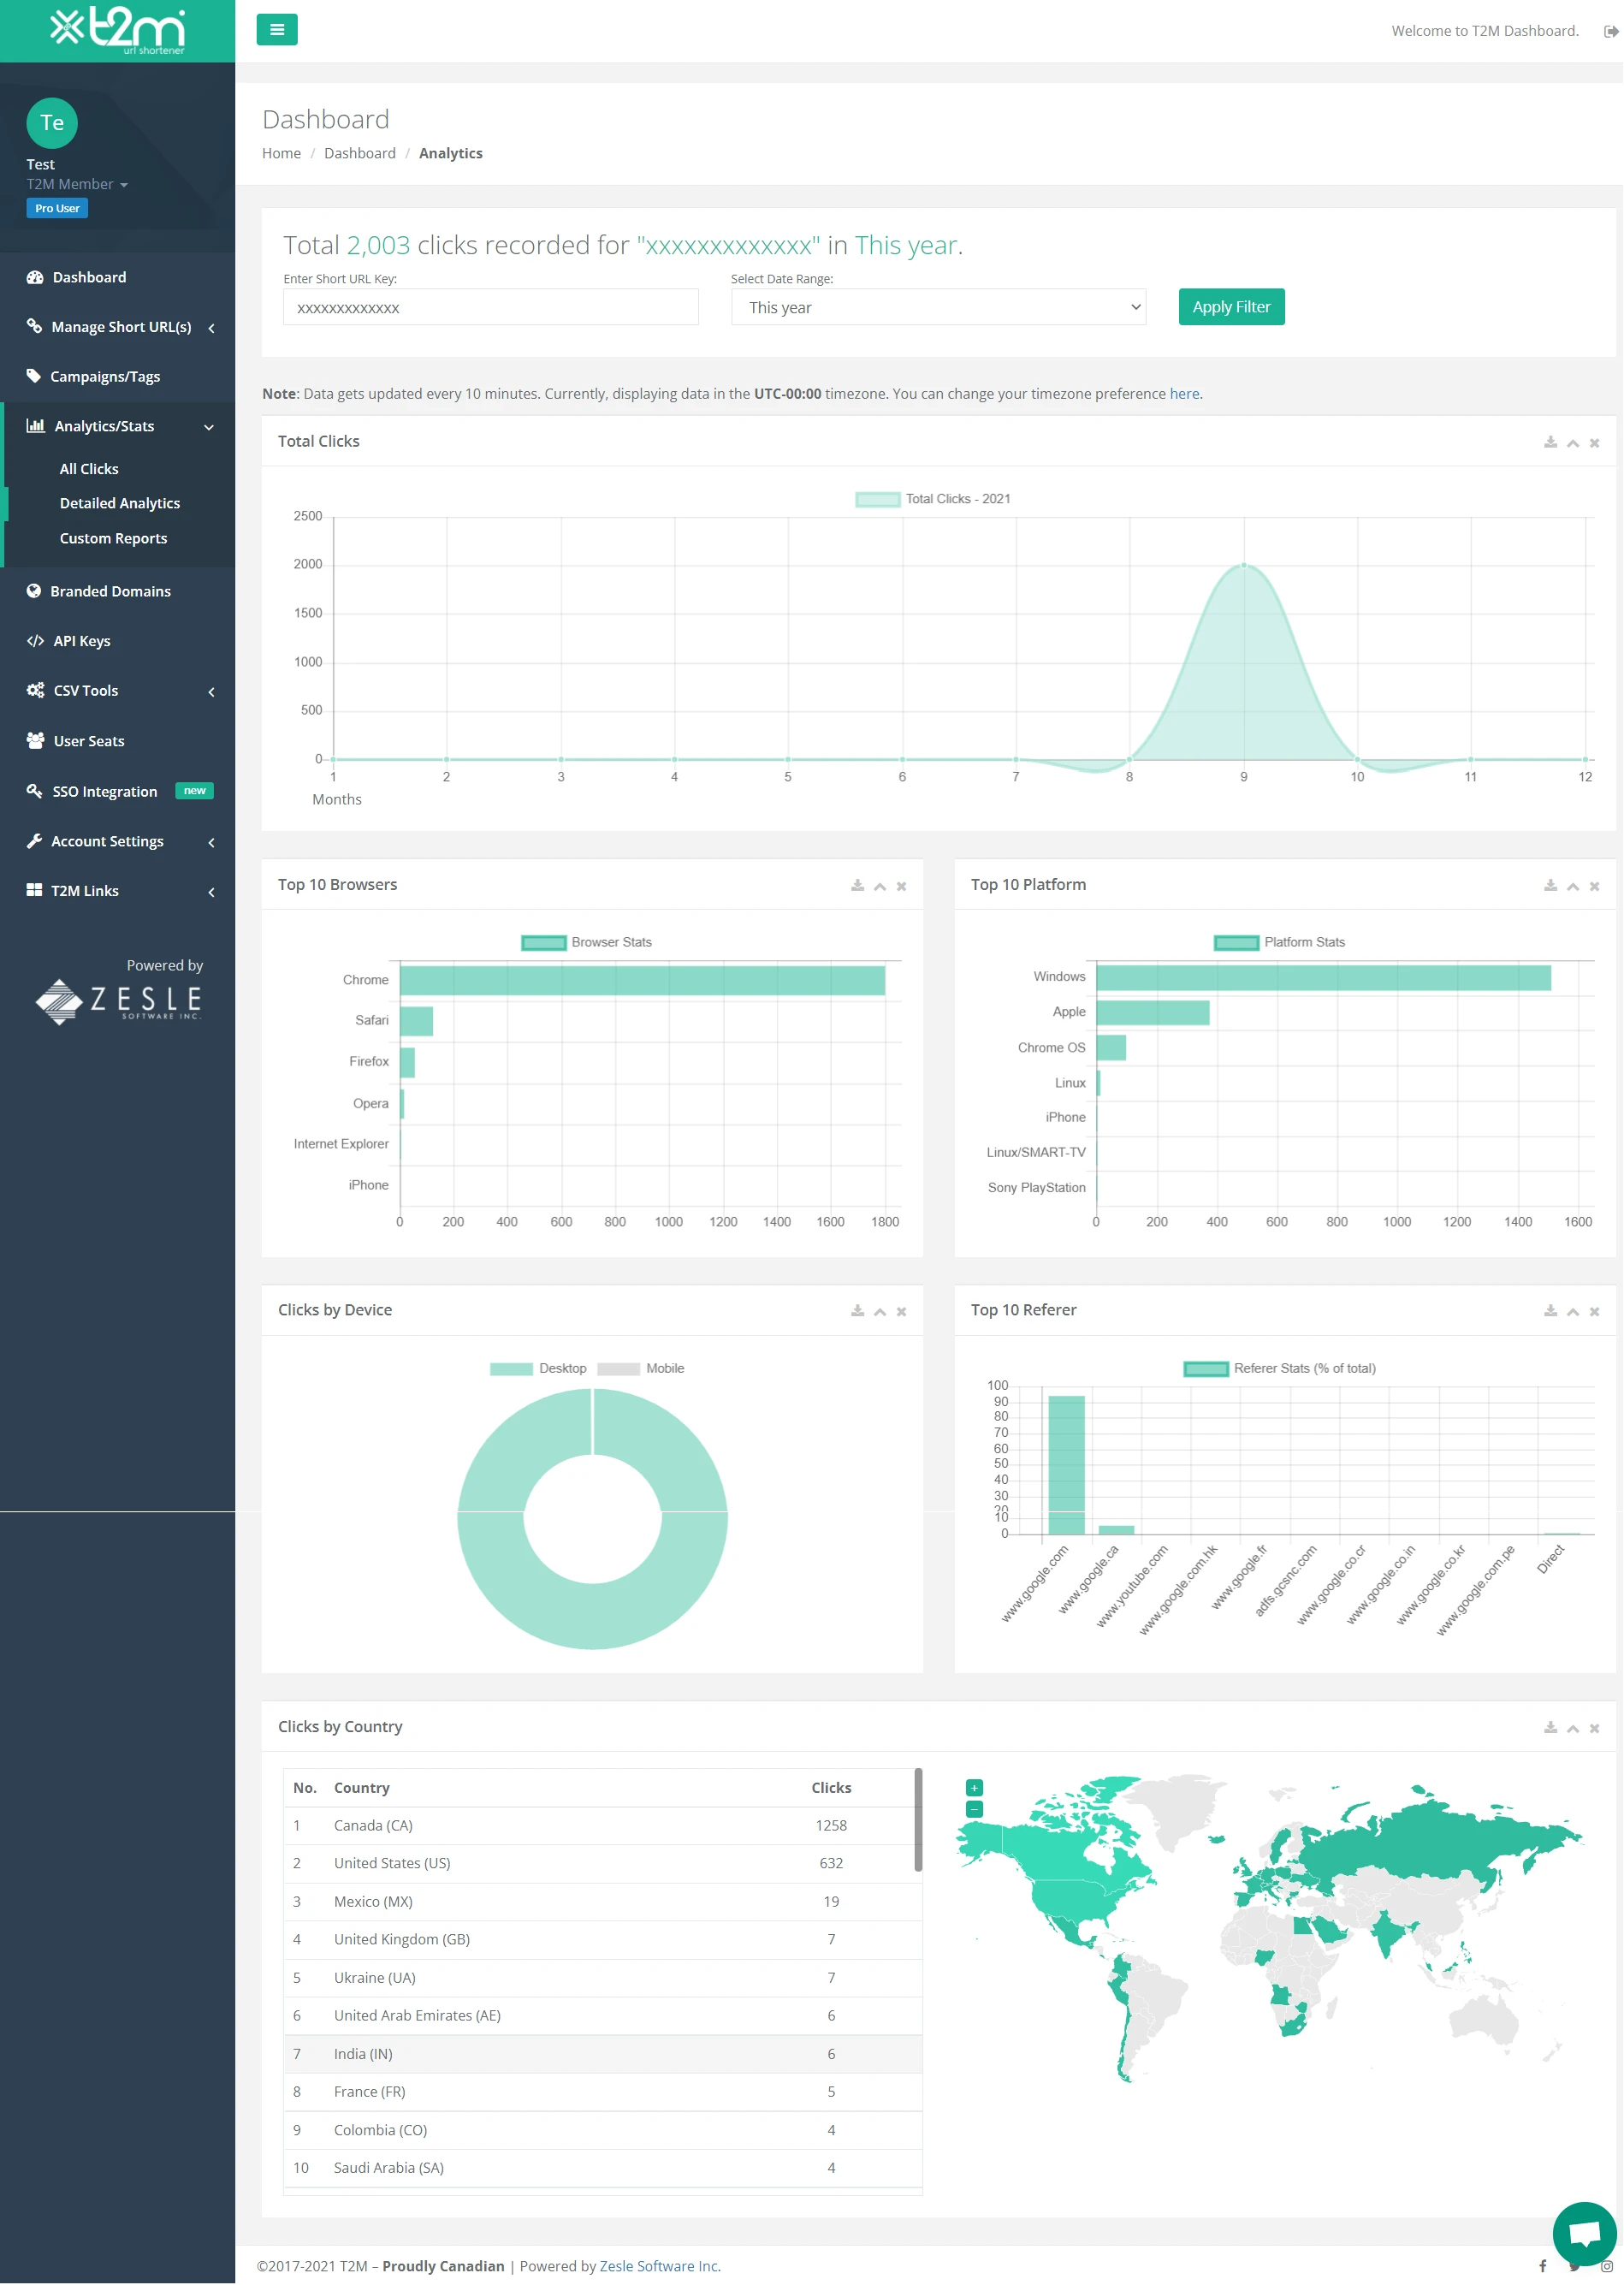Close the Clicks by Country panel
The image size is (1624, 2285).
(1594, 1728)
